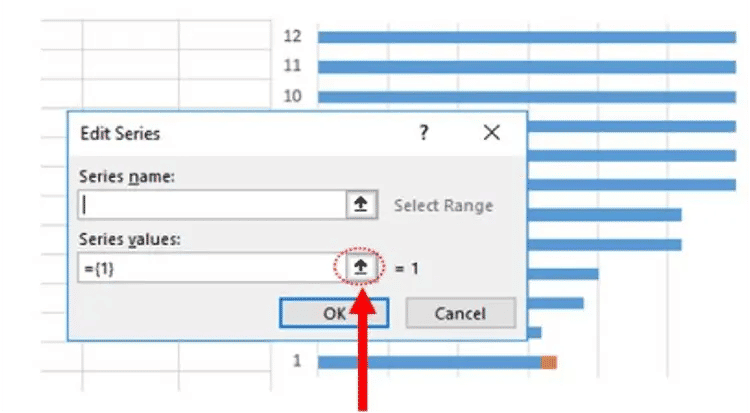Click the axis label 1
The image size is (750, 413).
click(297, 361)
